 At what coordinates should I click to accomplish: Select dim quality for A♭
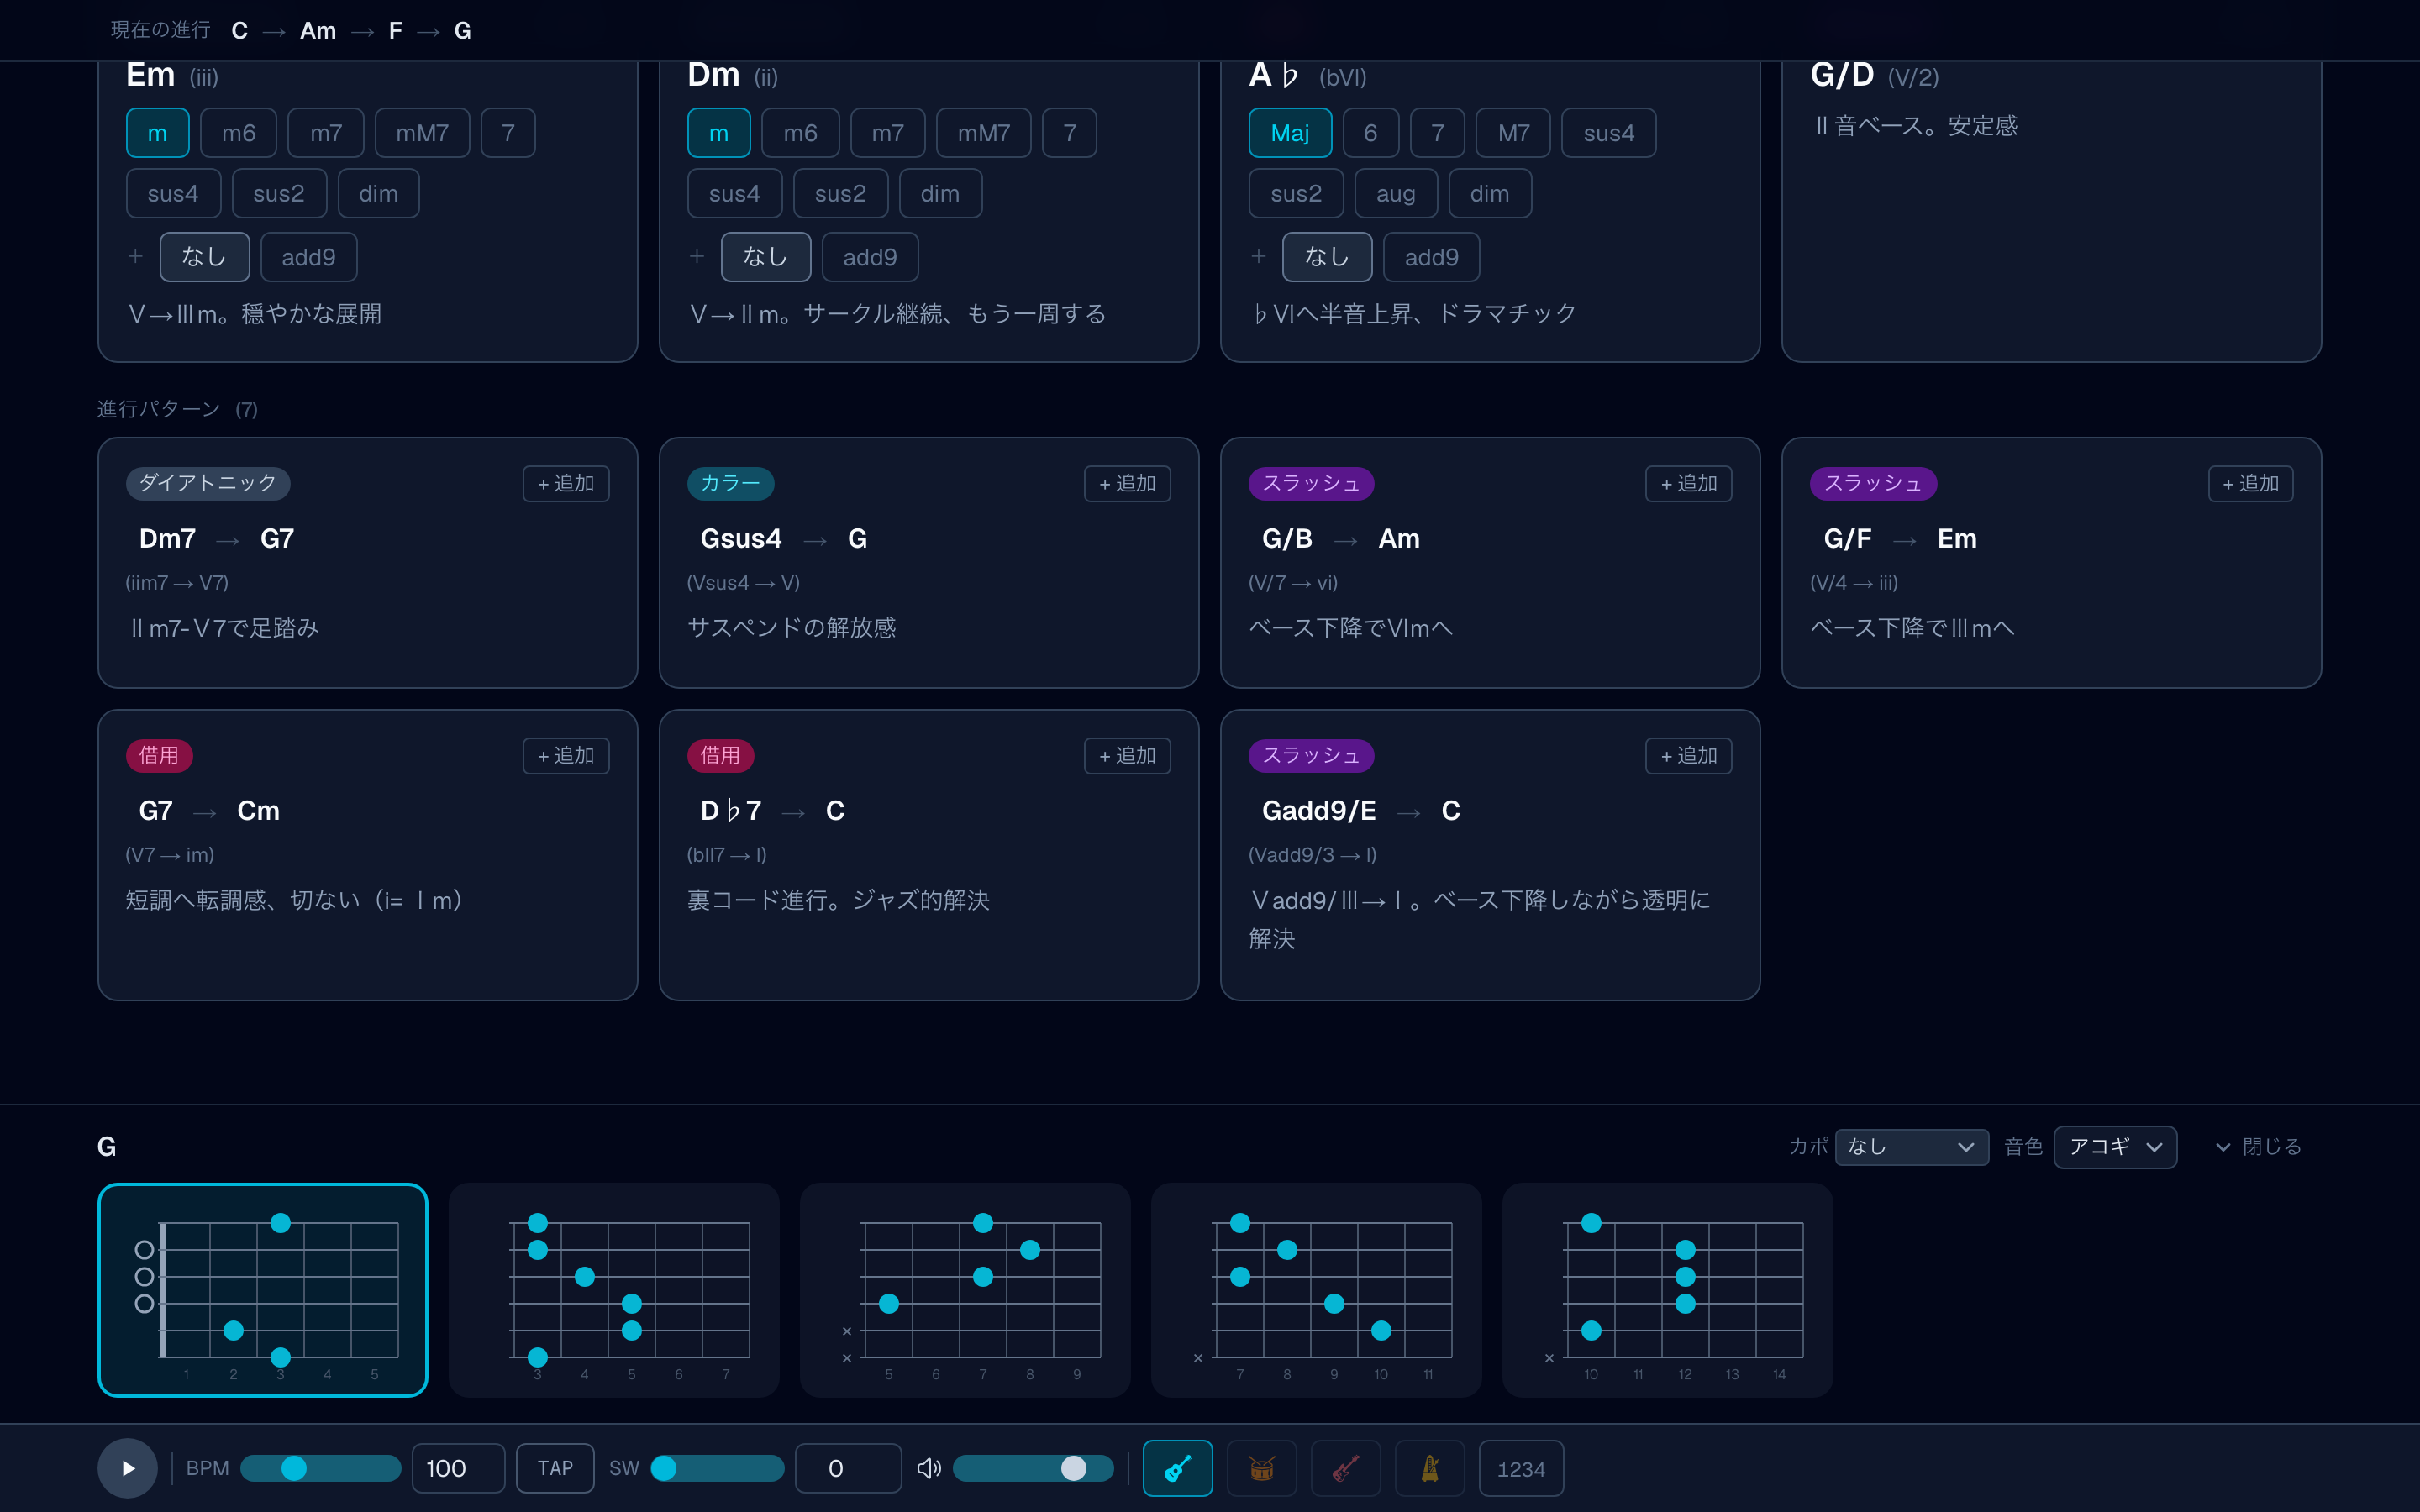[1489, 193]
